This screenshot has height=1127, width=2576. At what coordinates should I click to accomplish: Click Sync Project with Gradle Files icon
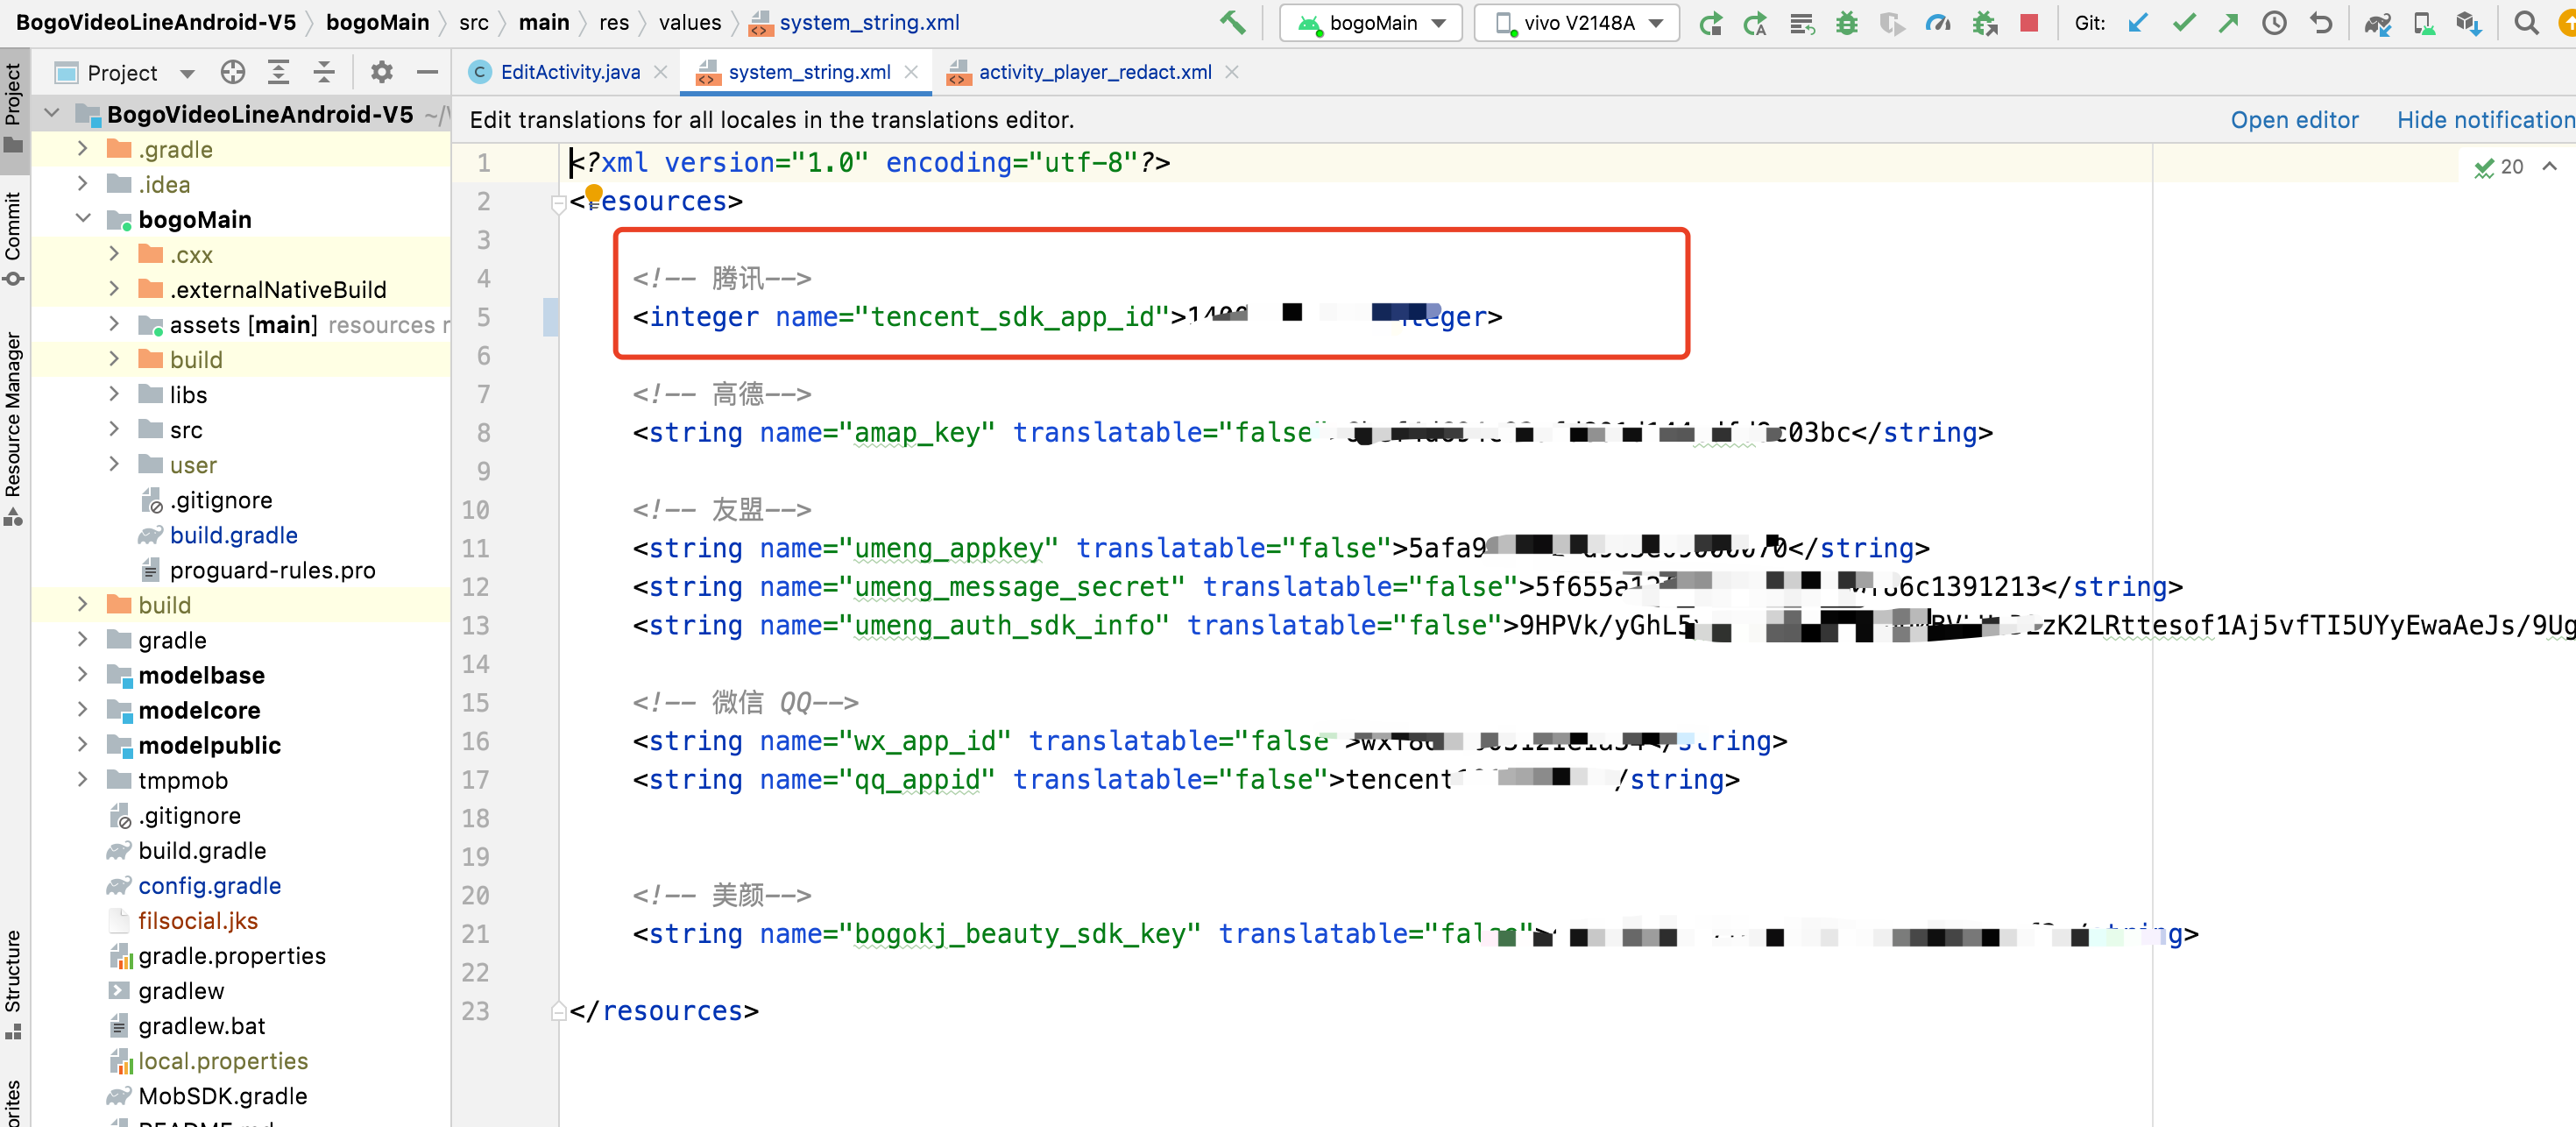coord(2377,22)
